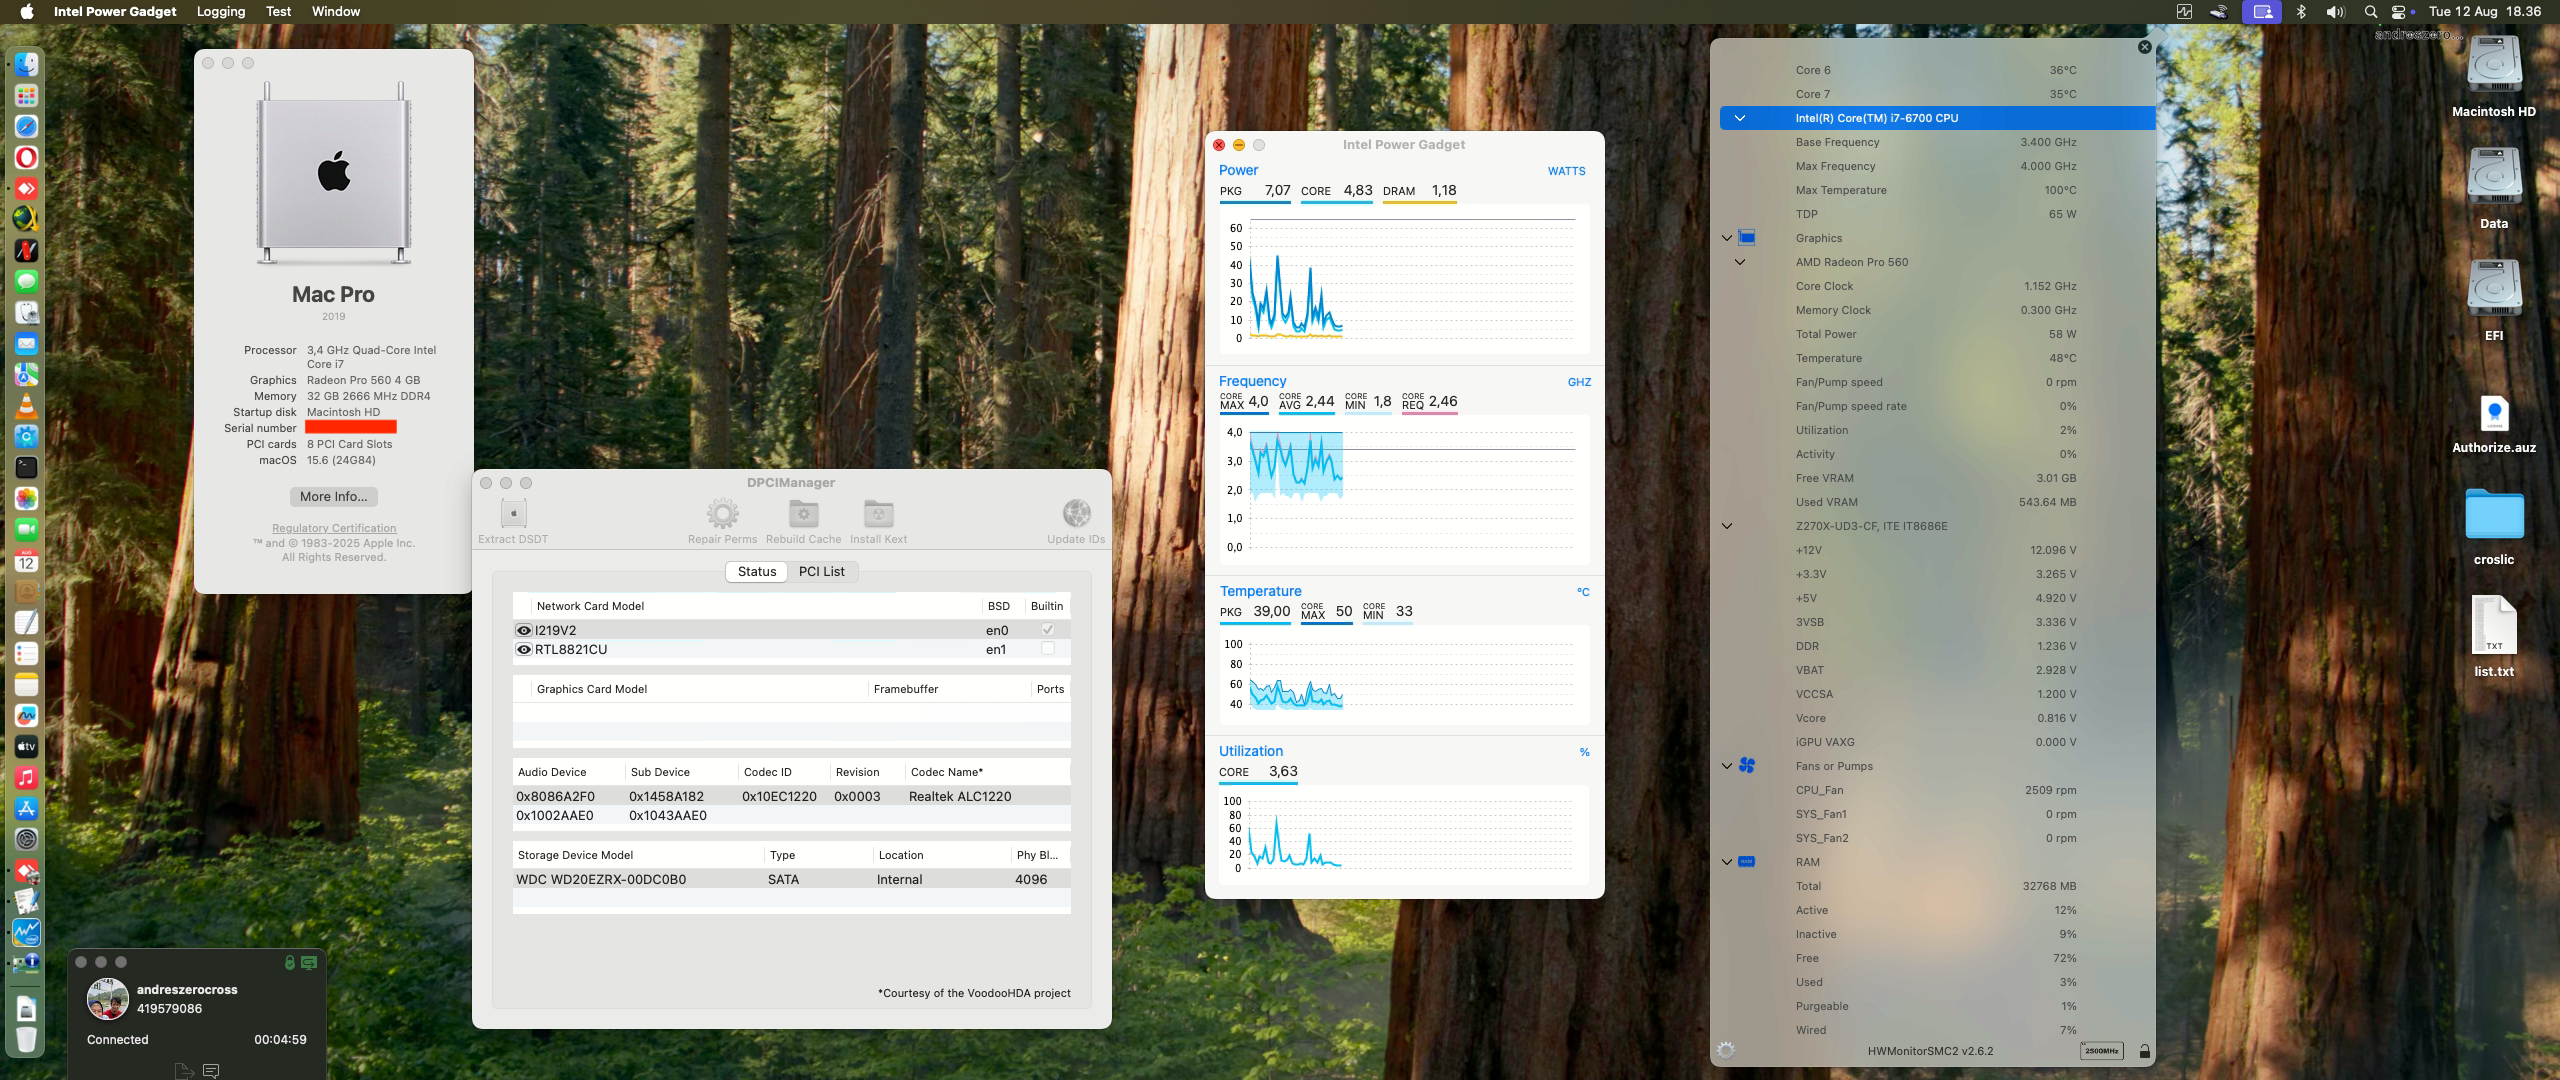Click Update IDs globe icon
The height and width of the screenshot is (1080, 2560).
coord(1076,514)
